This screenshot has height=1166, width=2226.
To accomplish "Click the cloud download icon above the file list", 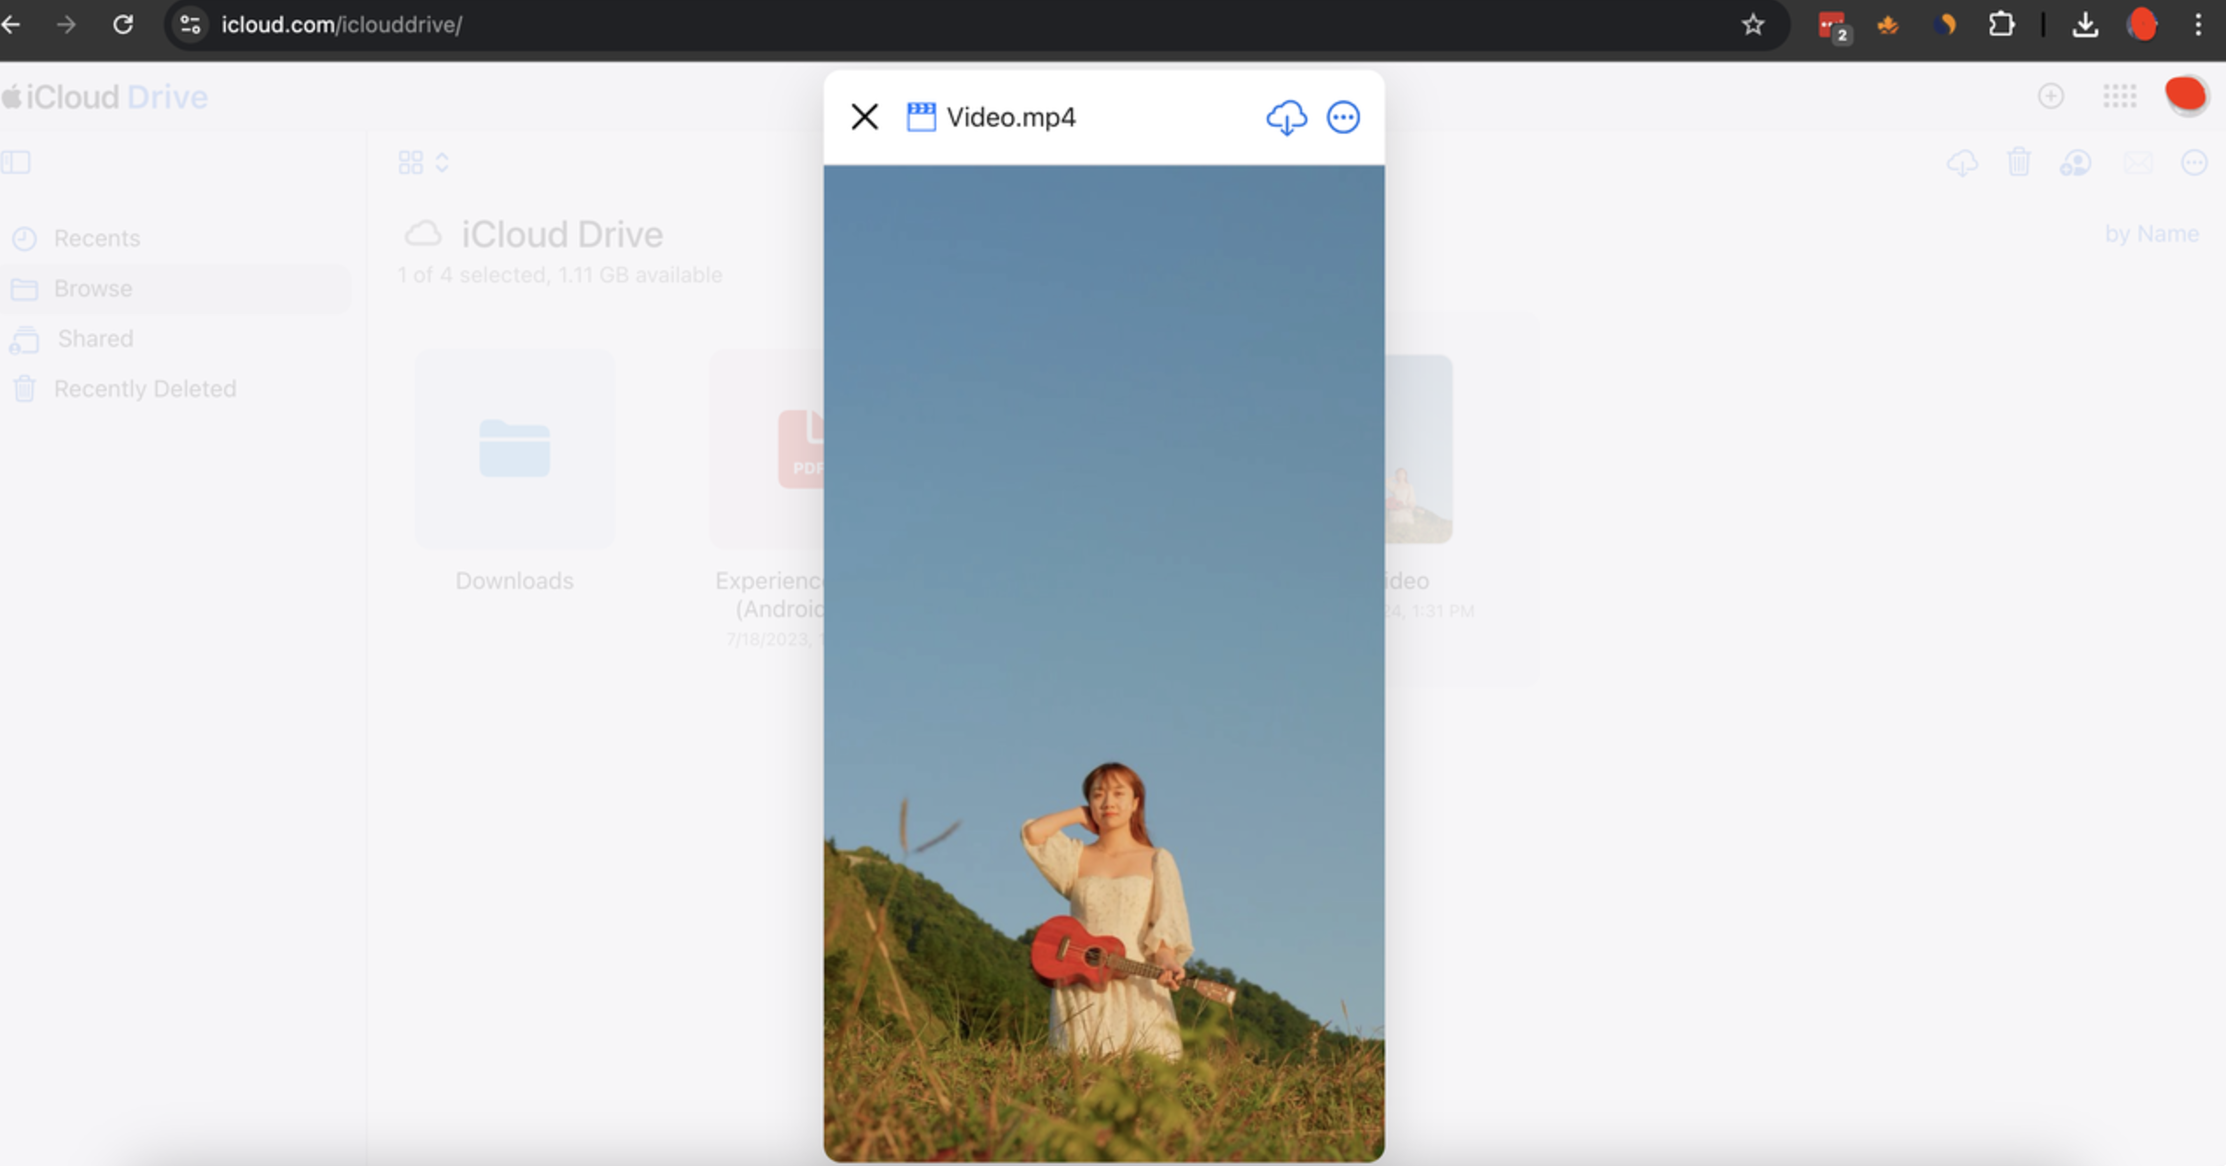I will (x=1962, y=162).
